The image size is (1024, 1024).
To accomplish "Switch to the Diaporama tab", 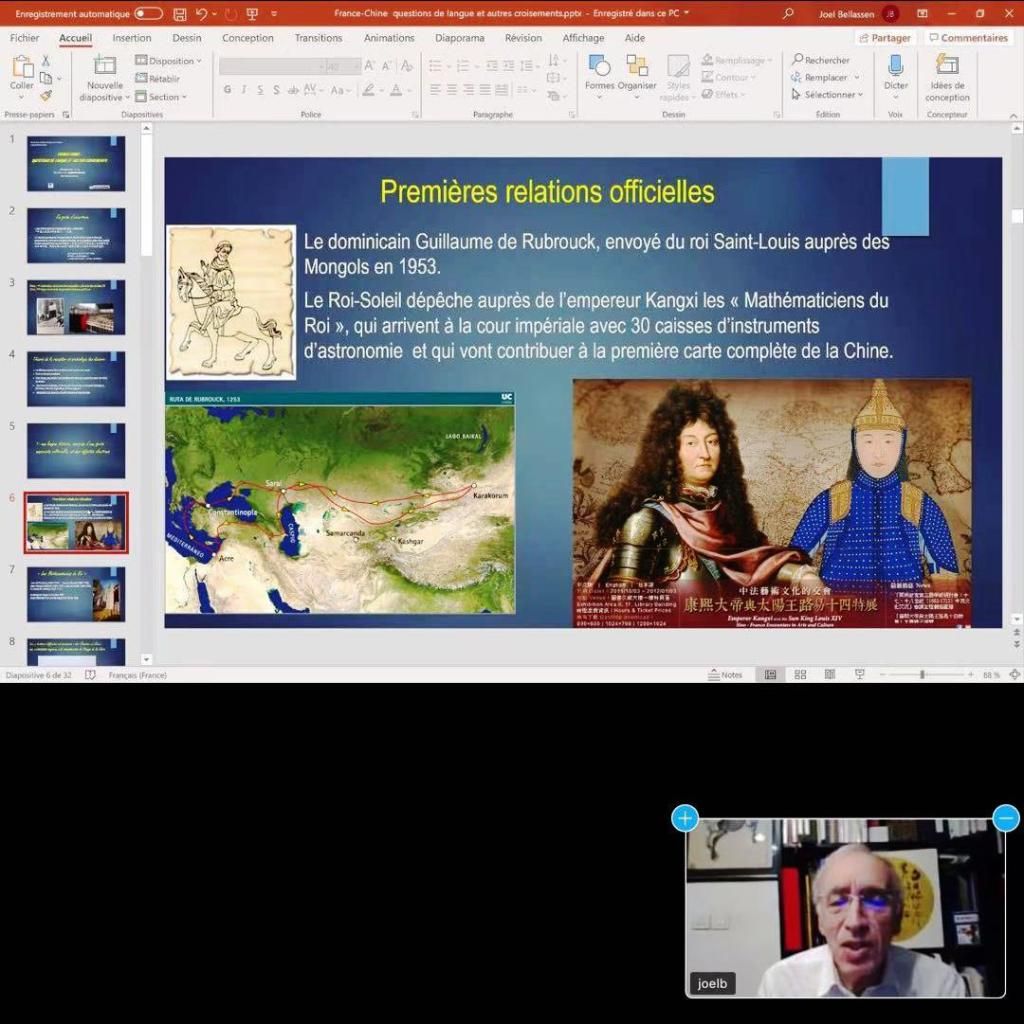I will click(x=459, y=38).
